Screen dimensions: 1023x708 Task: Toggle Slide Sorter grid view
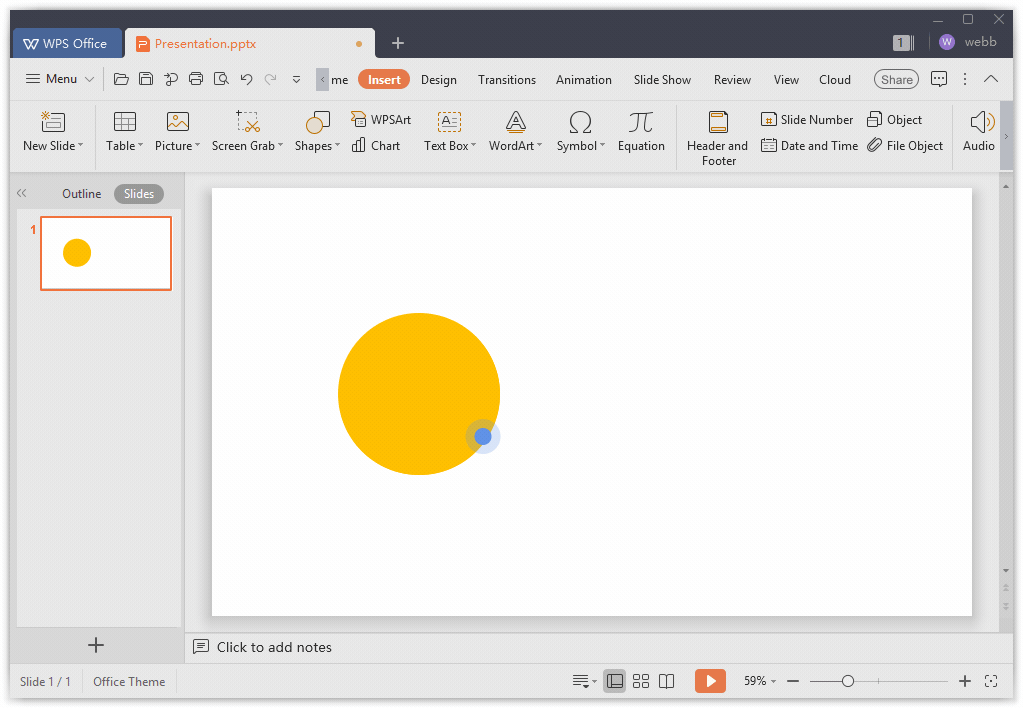(x=641, y=681)
